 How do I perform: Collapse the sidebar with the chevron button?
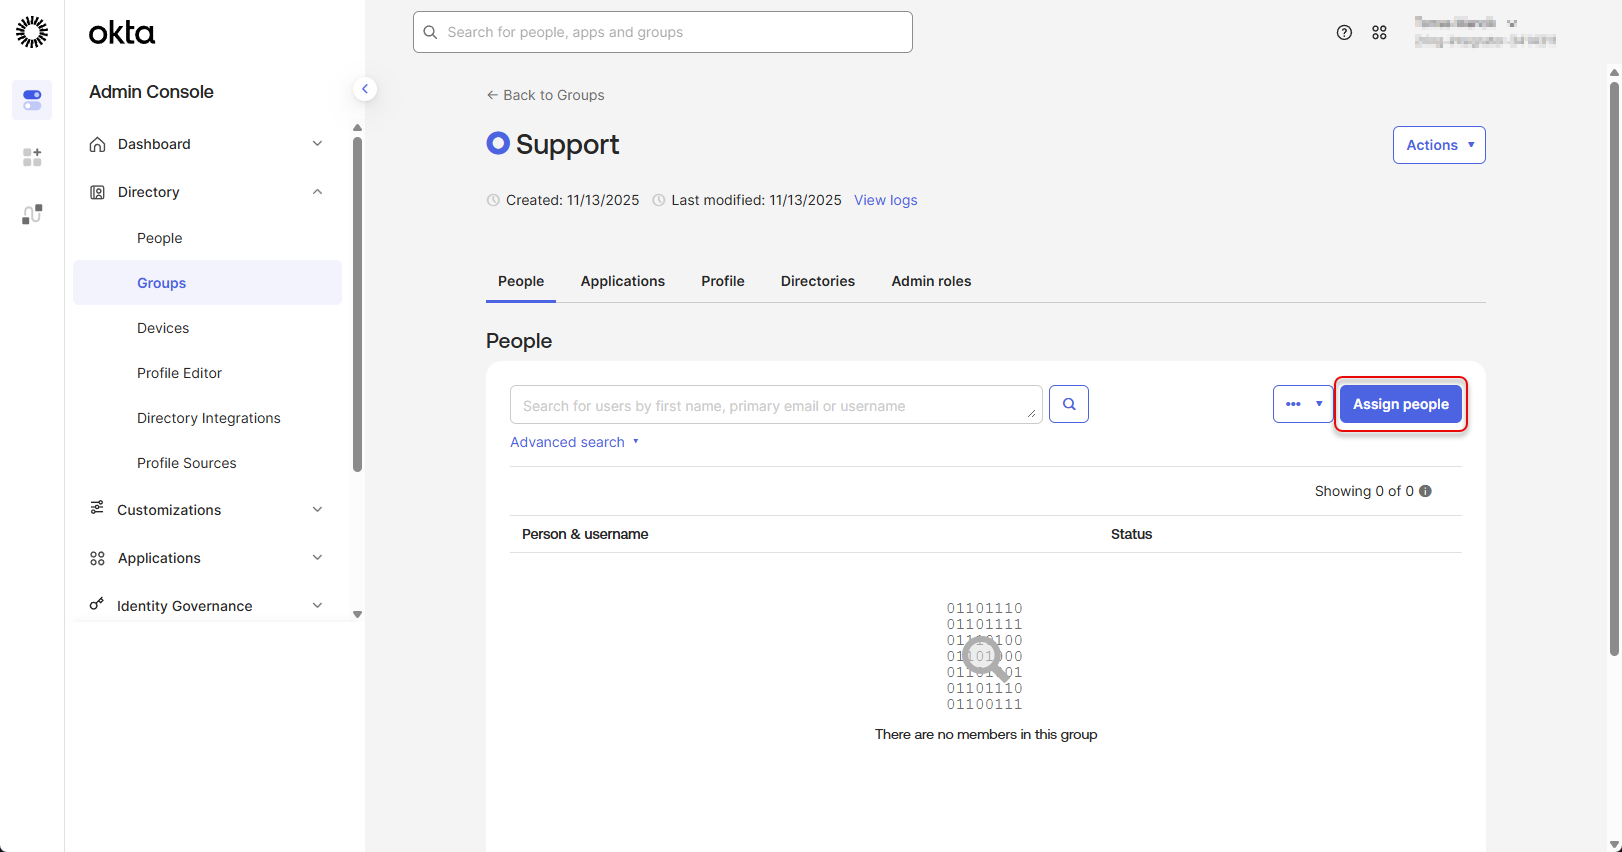[365, 89]
